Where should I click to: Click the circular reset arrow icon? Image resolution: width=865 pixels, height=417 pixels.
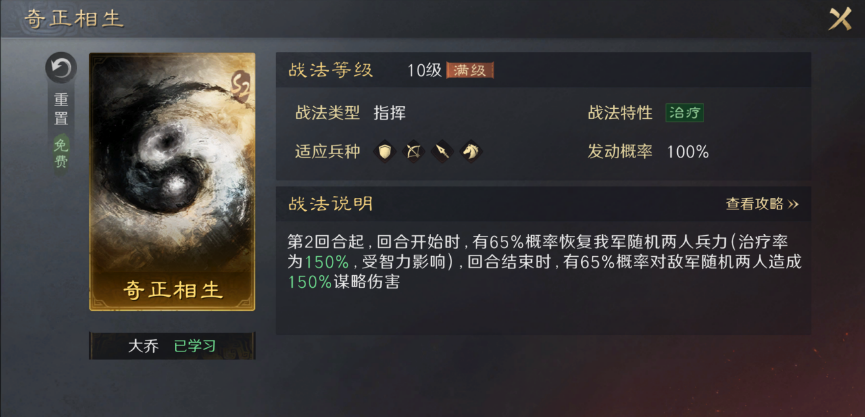[x=61, y=68]
